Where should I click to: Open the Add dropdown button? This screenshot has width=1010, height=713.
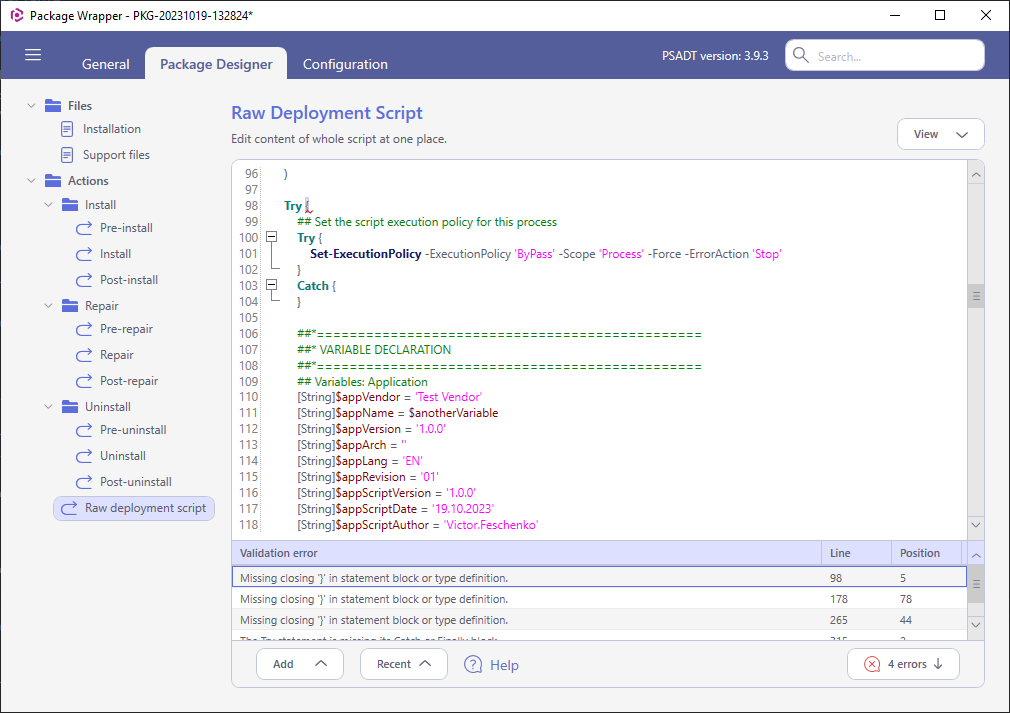pos(300,664)
